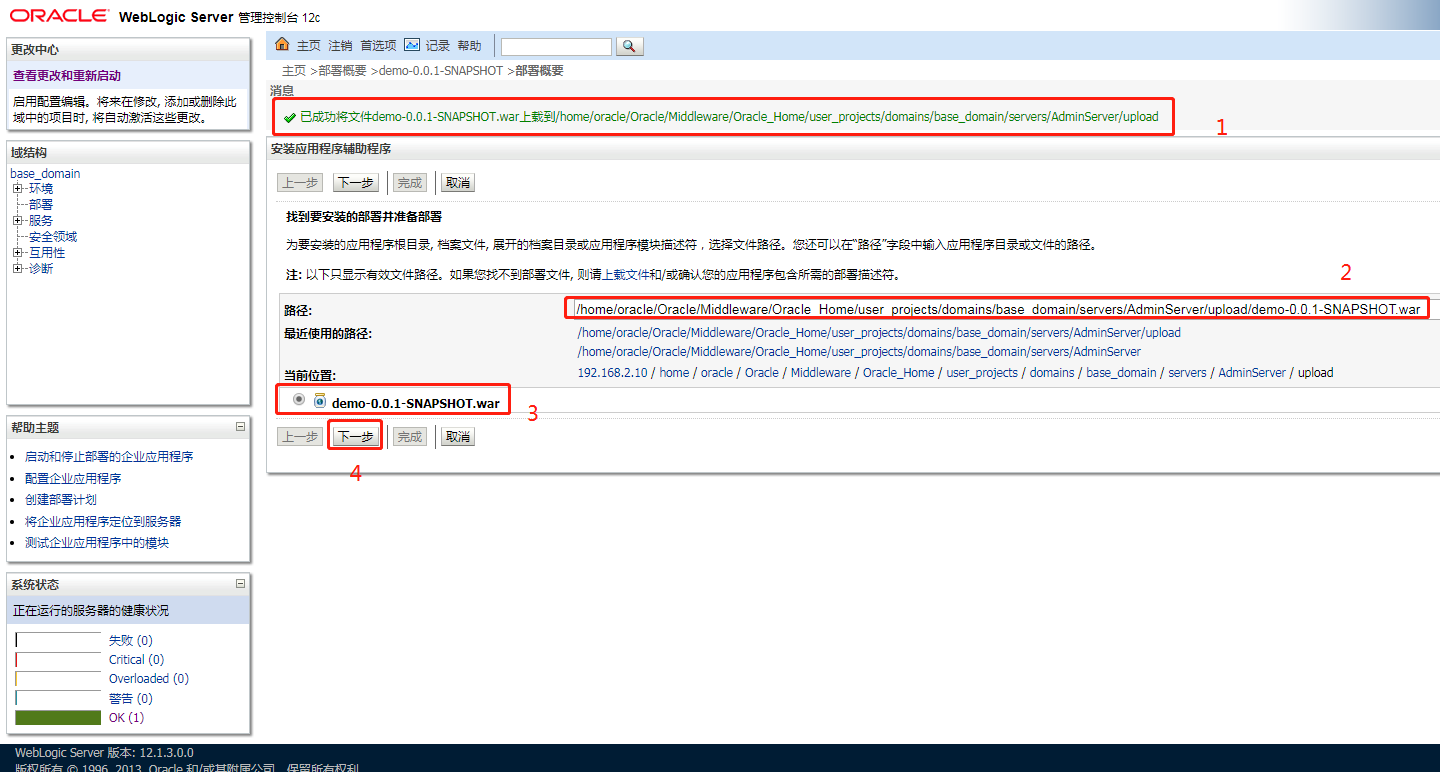Click 注销 to log out
The height and width of the screenshot is (772, 1440).
pyautogui.click(x=341, y=46)
